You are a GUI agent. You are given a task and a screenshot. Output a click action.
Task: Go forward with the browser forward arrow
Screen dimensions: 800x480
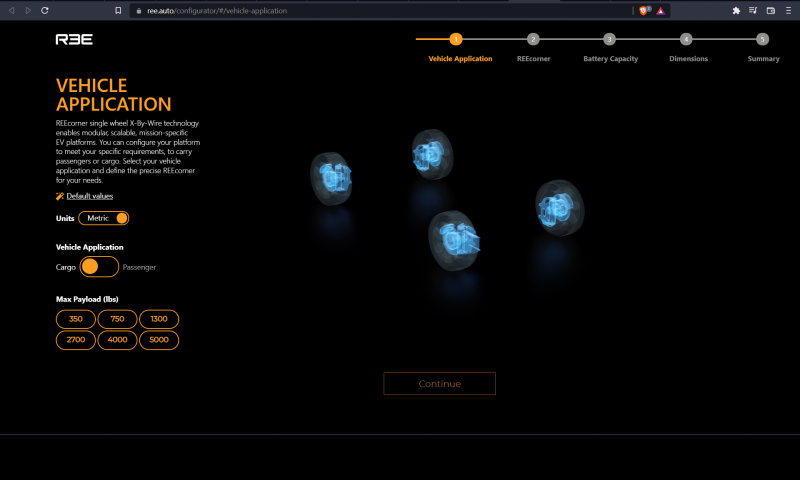(28, 10)
